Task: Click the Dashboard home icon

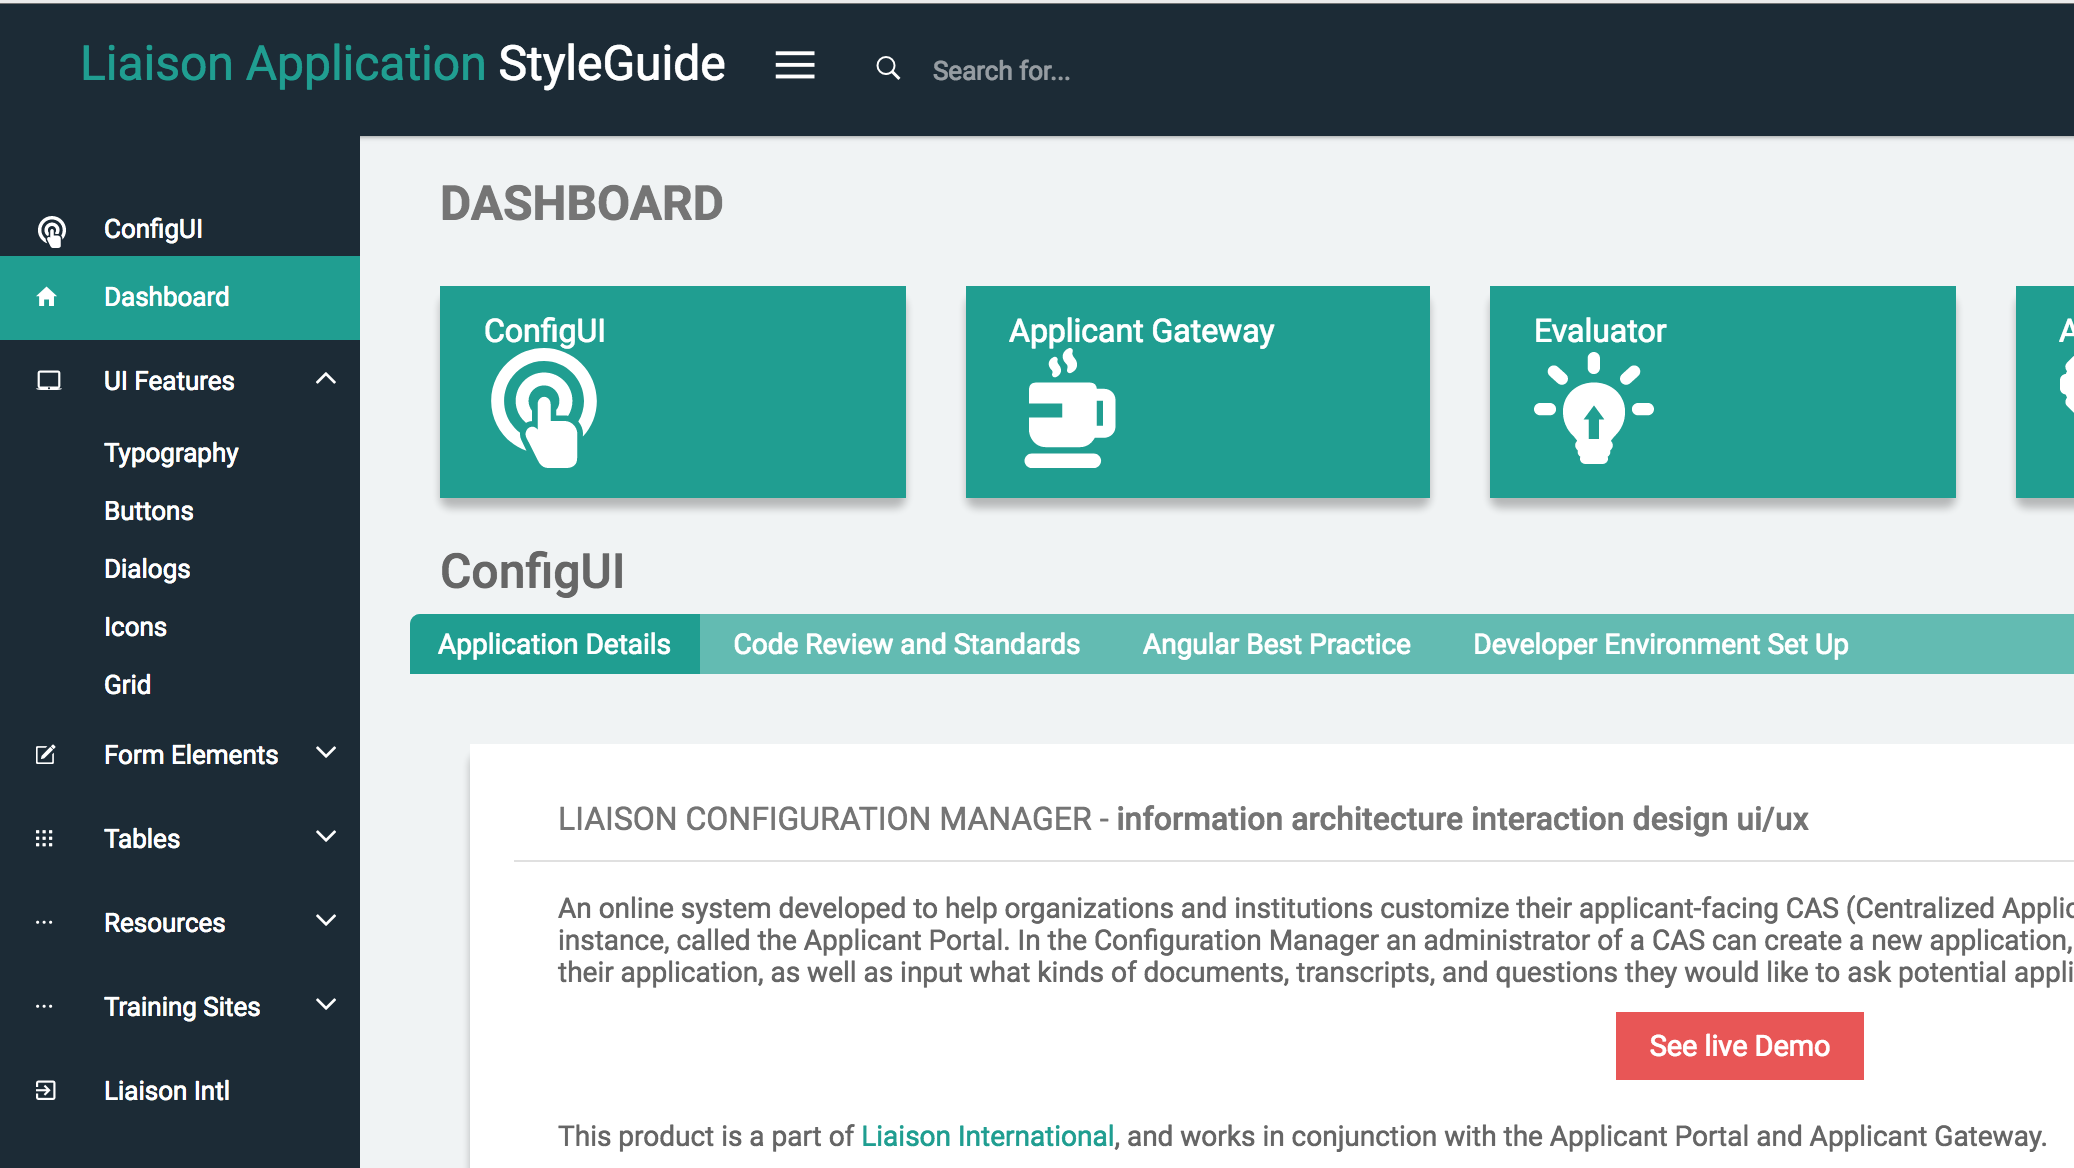Action: pyautogui.click(x=46, y=297)
